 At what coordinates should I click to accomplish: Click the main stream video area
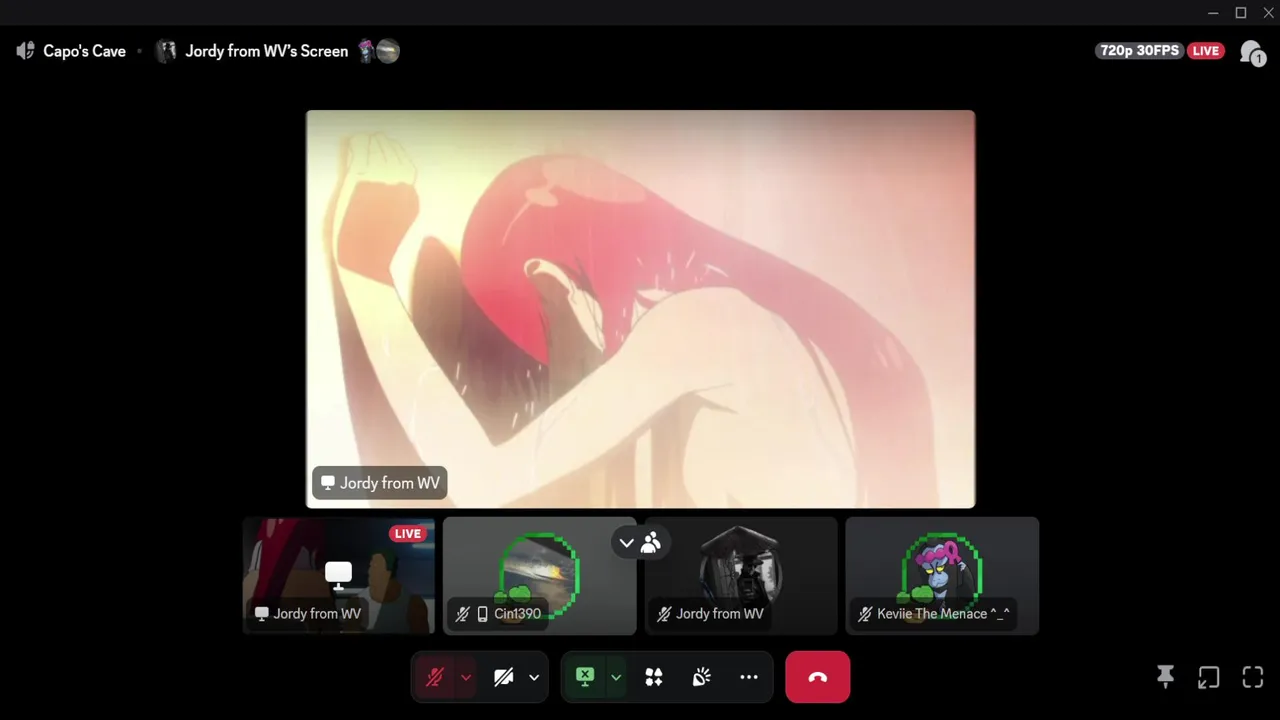point(640,309)
